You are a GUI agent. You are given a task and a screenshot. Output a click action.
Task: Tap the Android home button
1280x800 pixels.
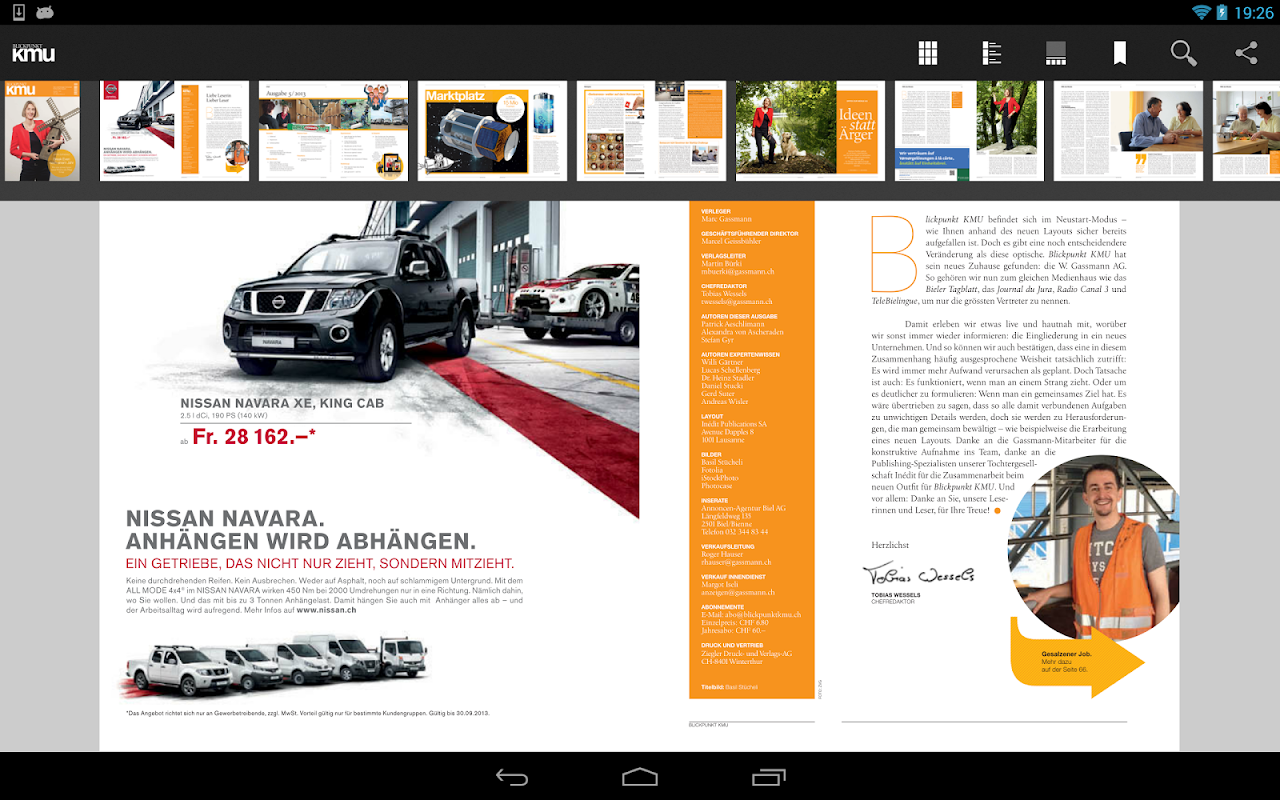point(640,777)
